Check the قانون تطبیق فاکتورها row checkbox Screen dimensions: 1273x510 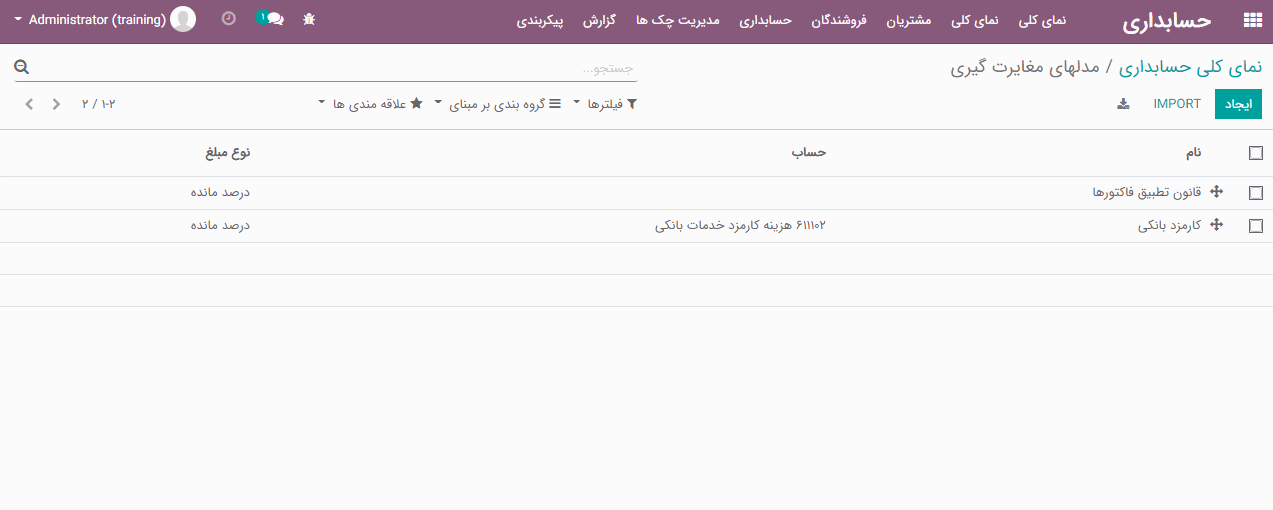click(1256, 193)
